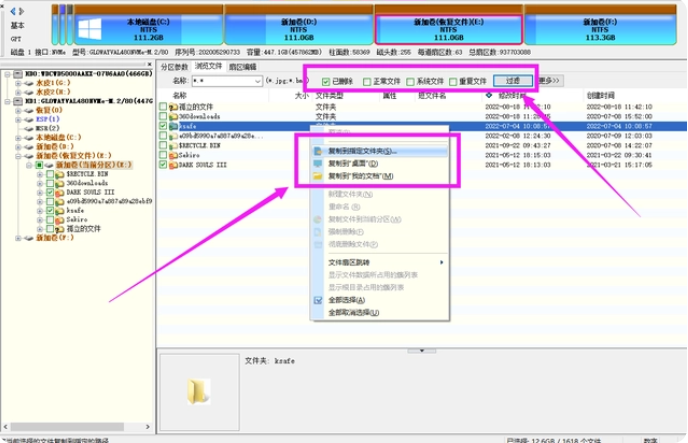Enable the 系统文件 filter checkbox
The height and width of the screenshot is (443, 688).
point(409,81)
